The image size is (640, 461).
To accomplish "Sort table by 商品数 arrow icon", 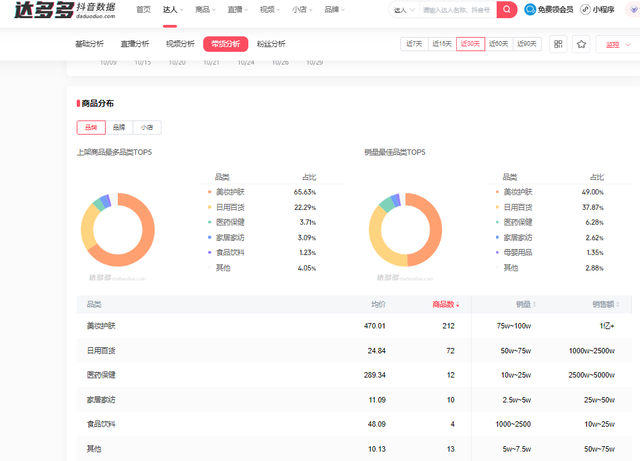I will 460,303.
